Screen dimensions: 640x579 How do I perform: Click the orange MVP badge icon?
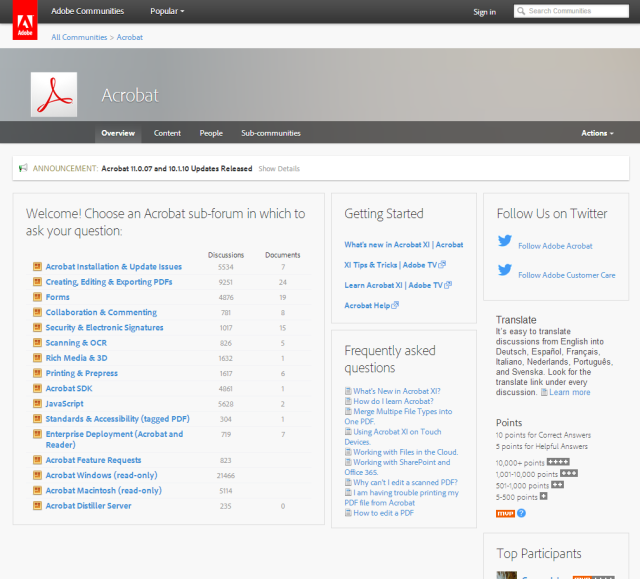click(505, 513)
